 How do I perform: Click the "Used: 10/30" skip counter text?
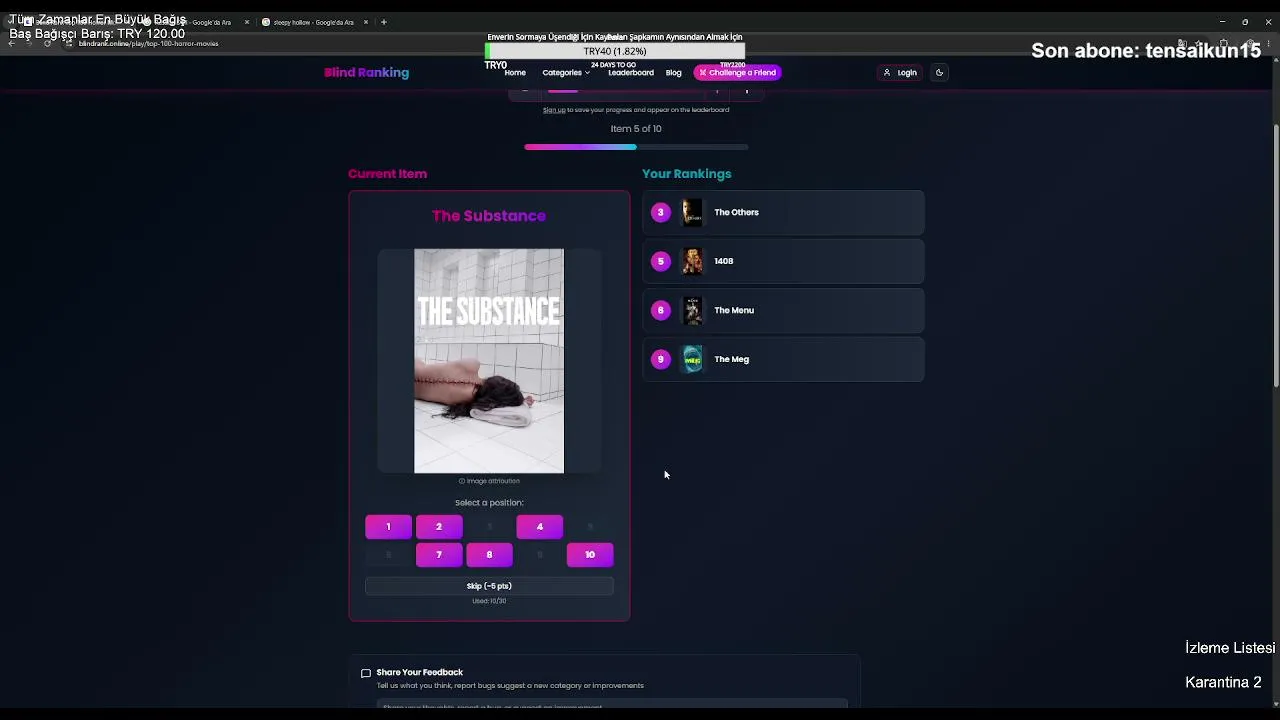tap(489, 601)
